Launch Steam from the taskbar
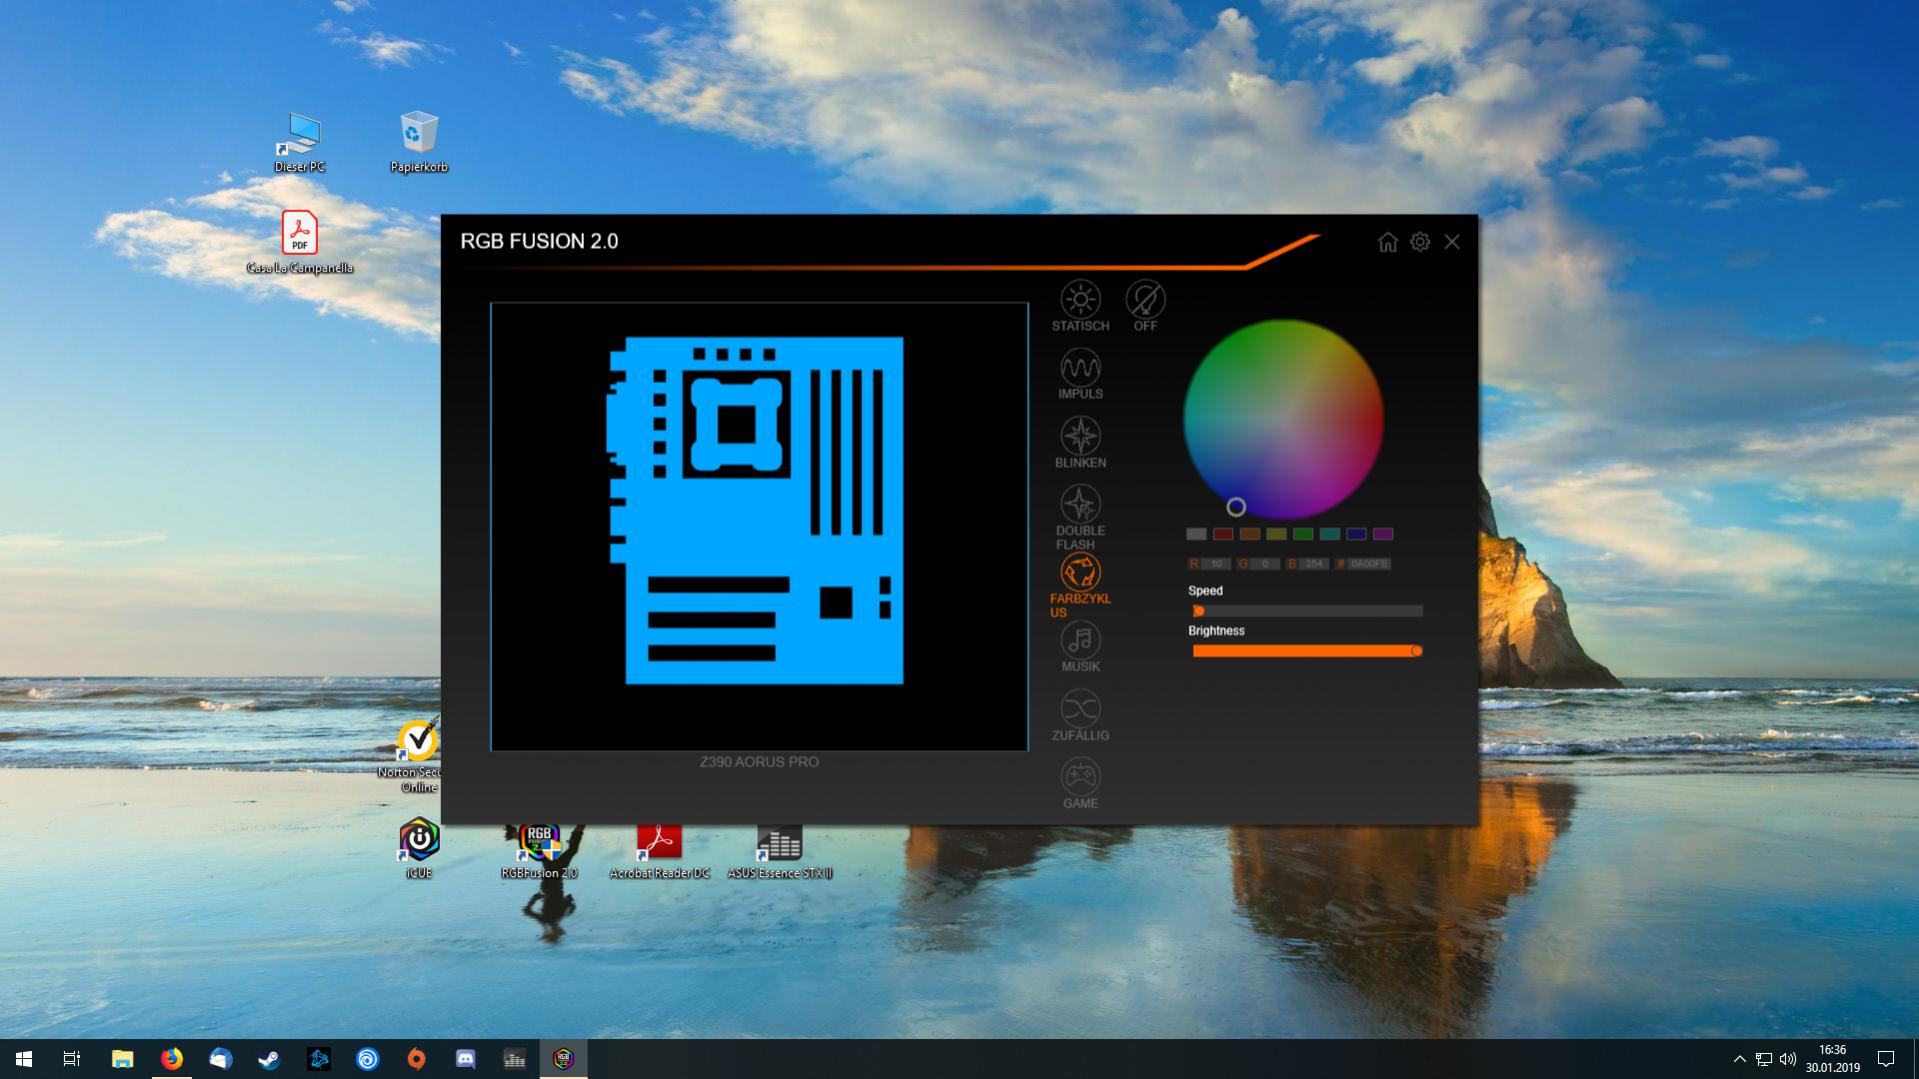This screenshot has height=1079, width=1919. coord(269,1059)
